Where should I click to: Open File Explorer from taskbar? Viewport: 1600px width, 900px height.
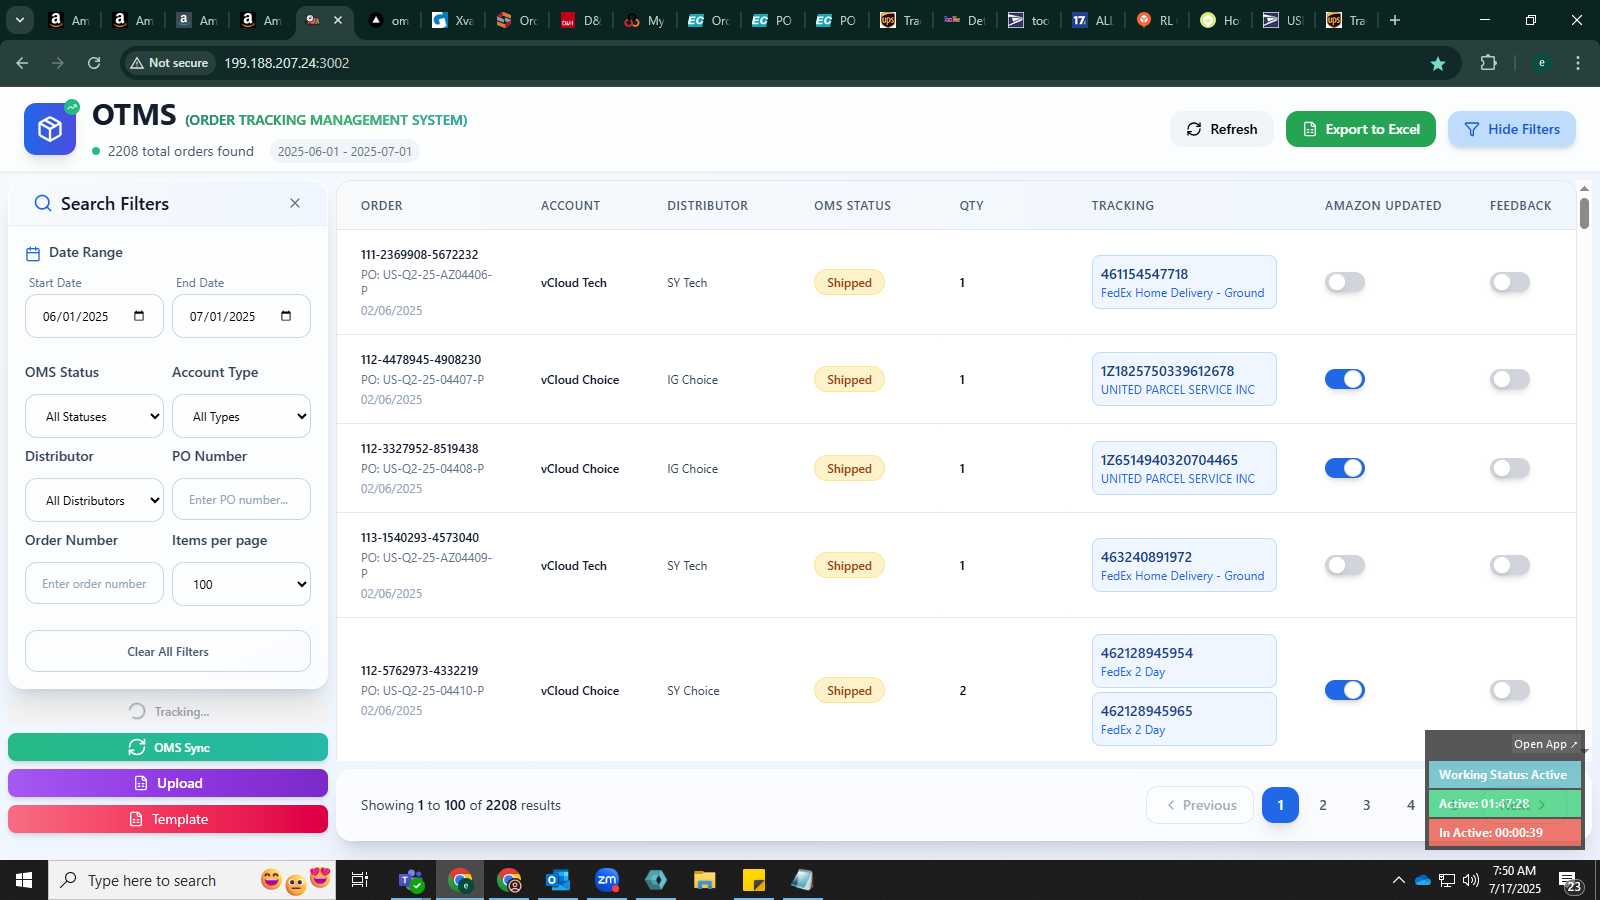click(x=705, y=880)
